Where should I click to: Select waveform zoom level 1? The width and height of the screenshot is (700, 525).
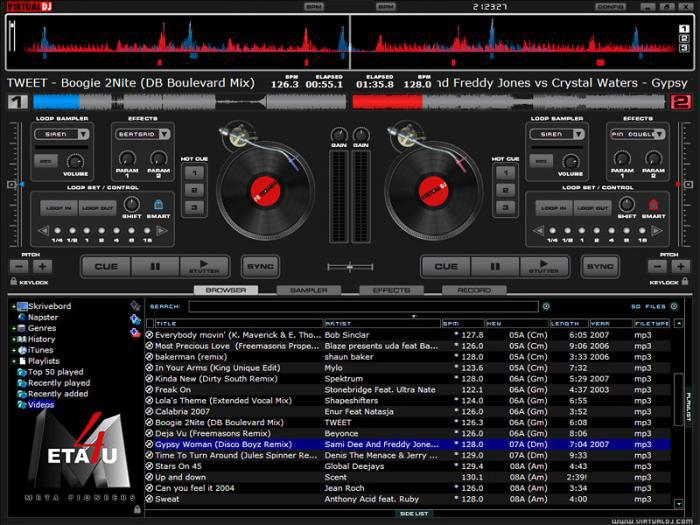click(684, 29)
